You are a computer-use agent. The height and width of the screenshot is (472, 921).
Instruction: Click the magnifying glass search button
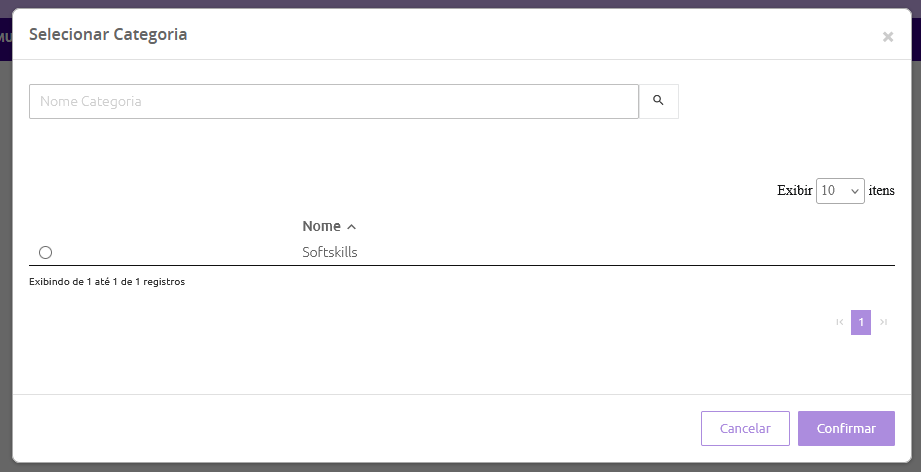[x=658, y=101]
